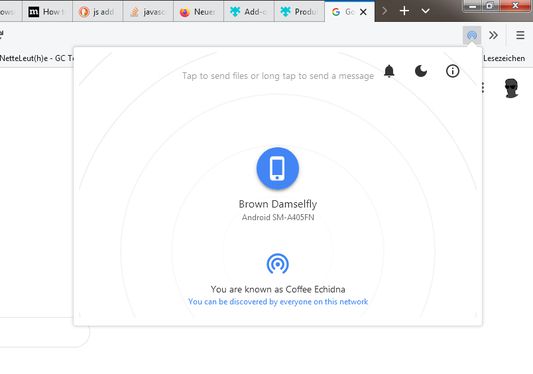
Task: Open notifications bell in Snapdrop popup
Action: tap(389, 71)
